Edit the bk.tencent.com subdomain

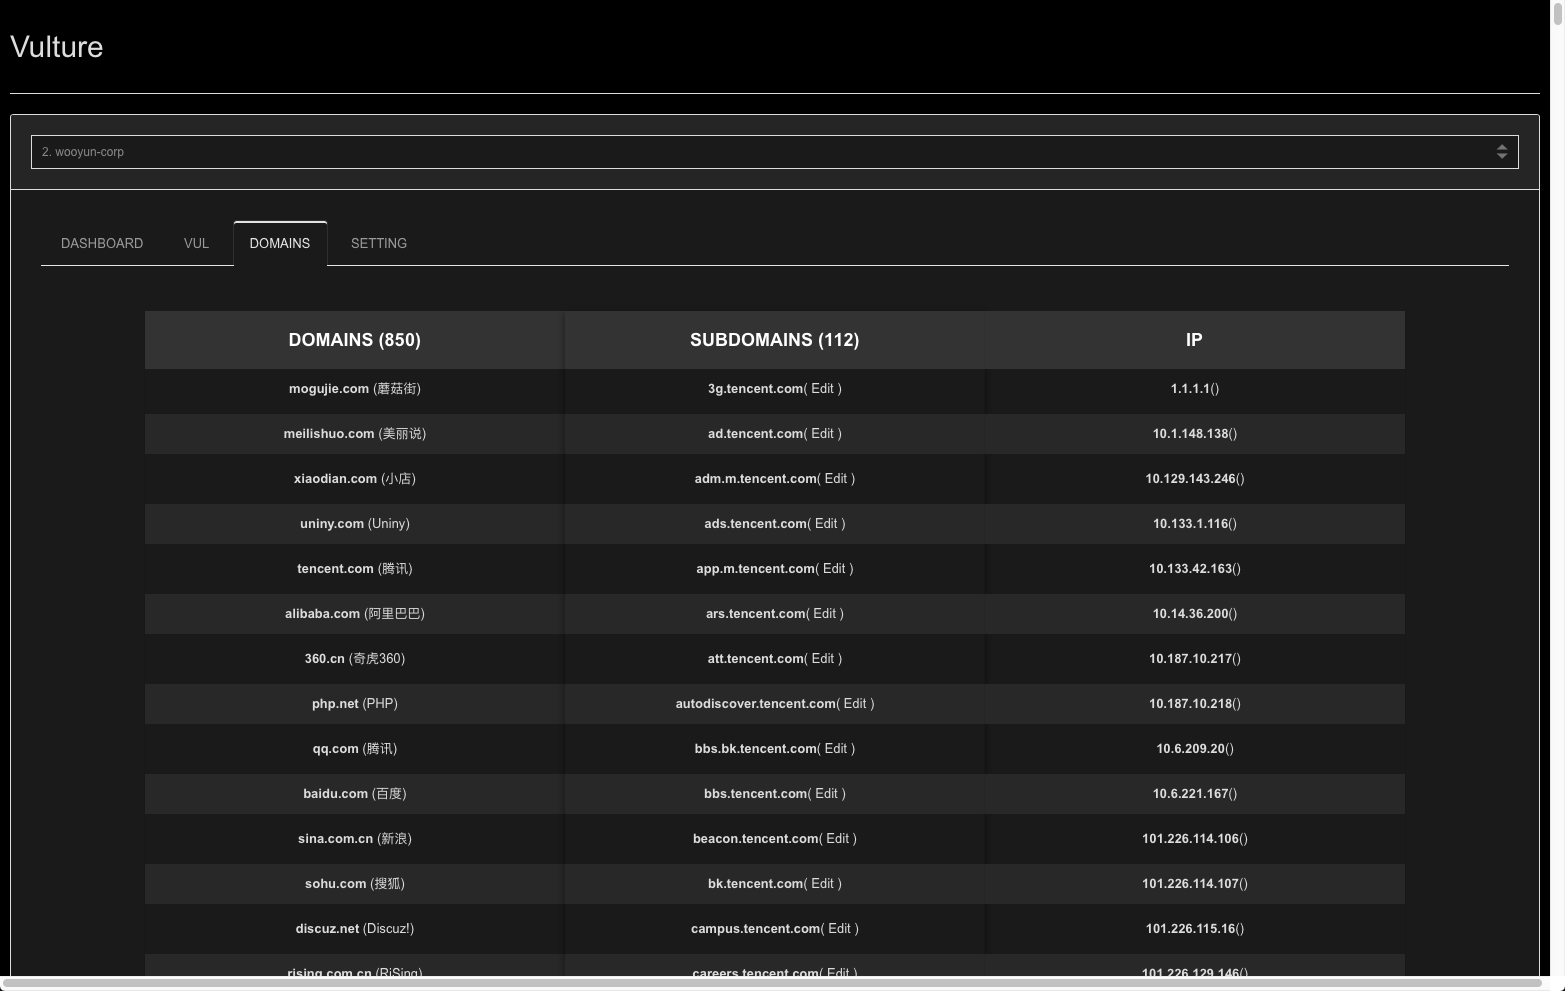[822, 884]
